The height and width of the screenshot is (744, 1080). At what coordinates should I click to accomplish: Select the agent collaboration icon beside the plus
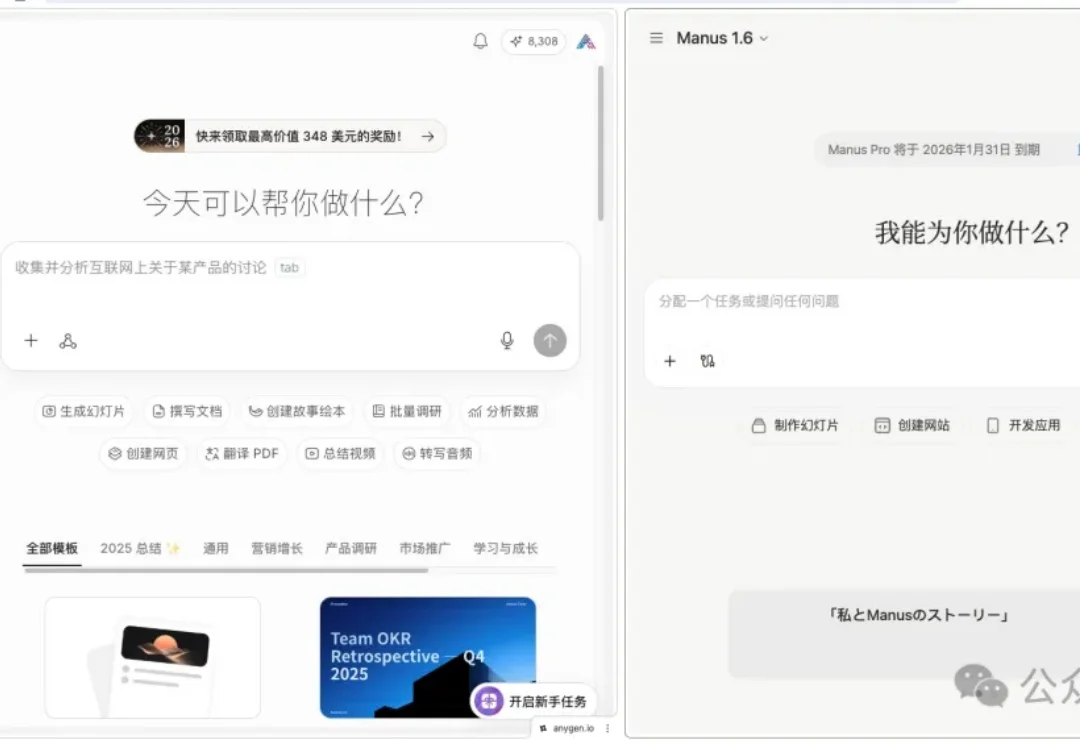pyautogui.click(x=68, y=341)
